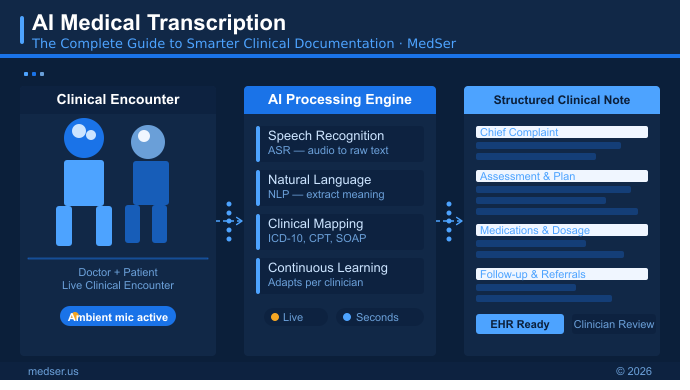Click the 'ASR — audio to raw text' line
The height and width of the screenshot is (390, 690).
click(x=328, y=151)
